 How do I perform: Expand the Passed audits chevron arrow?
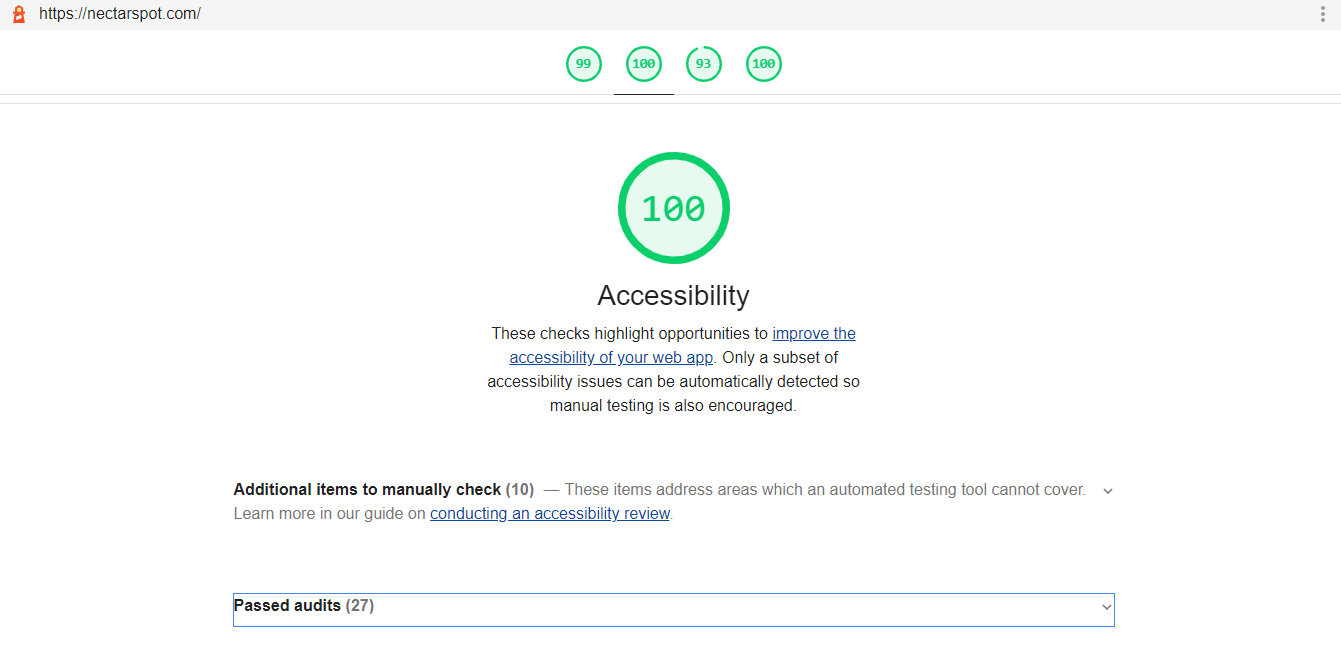[x=1106, y=607]
